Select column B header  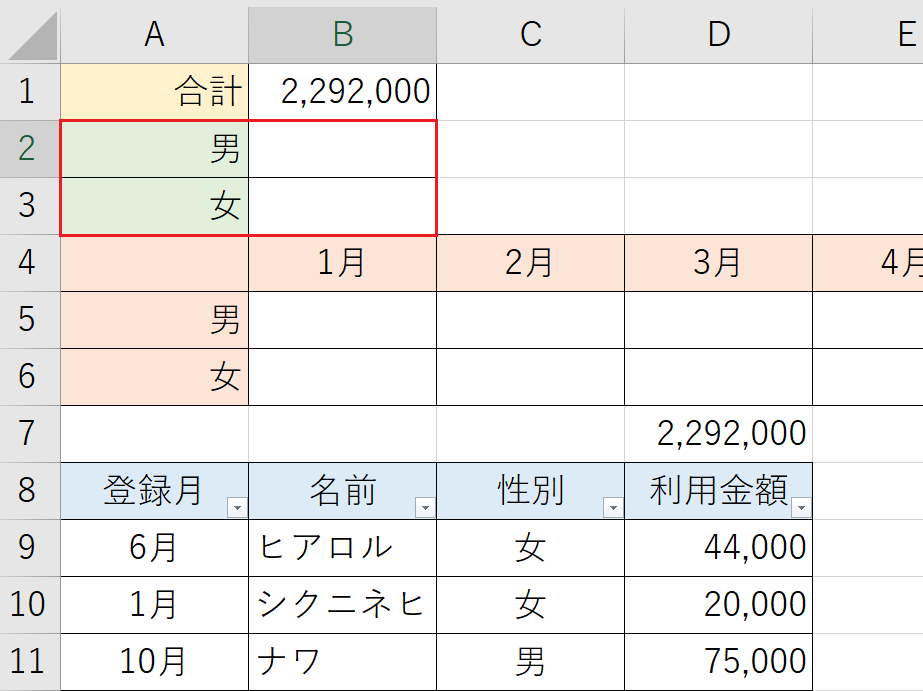[343, 34]
